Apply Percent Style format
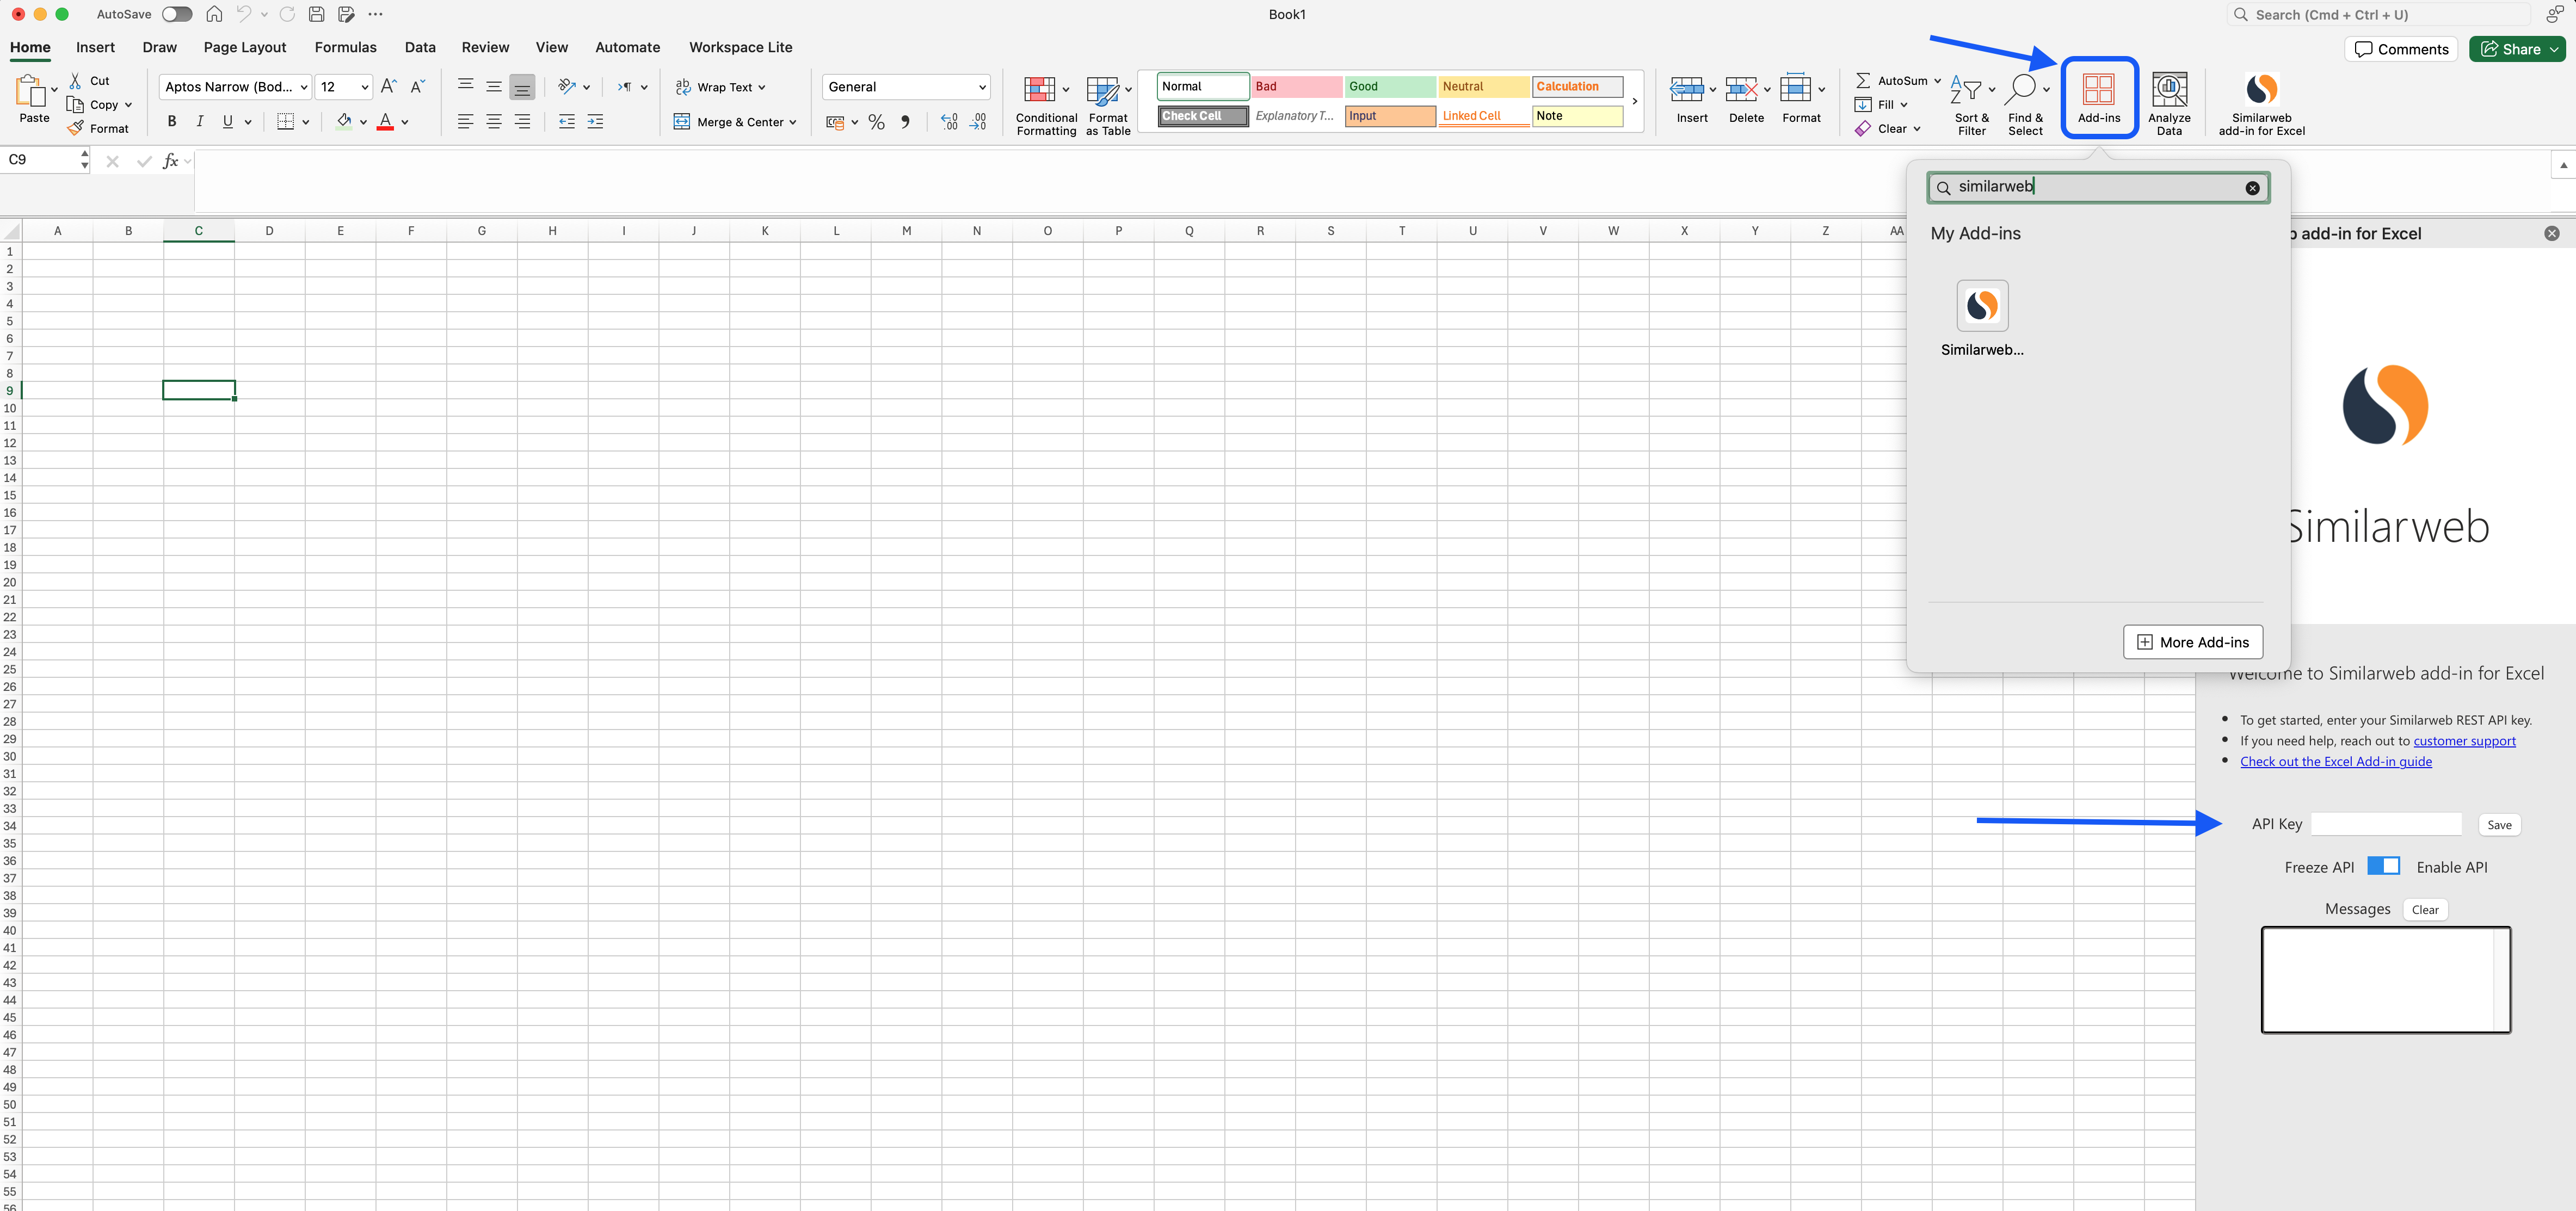The image size is (2576, 1211). click(877, 122)
